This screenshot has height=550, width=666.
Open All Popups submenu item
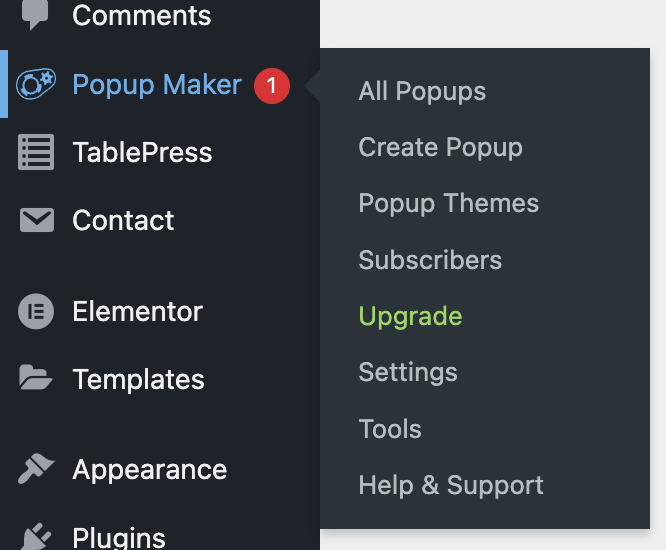point(422,91)
